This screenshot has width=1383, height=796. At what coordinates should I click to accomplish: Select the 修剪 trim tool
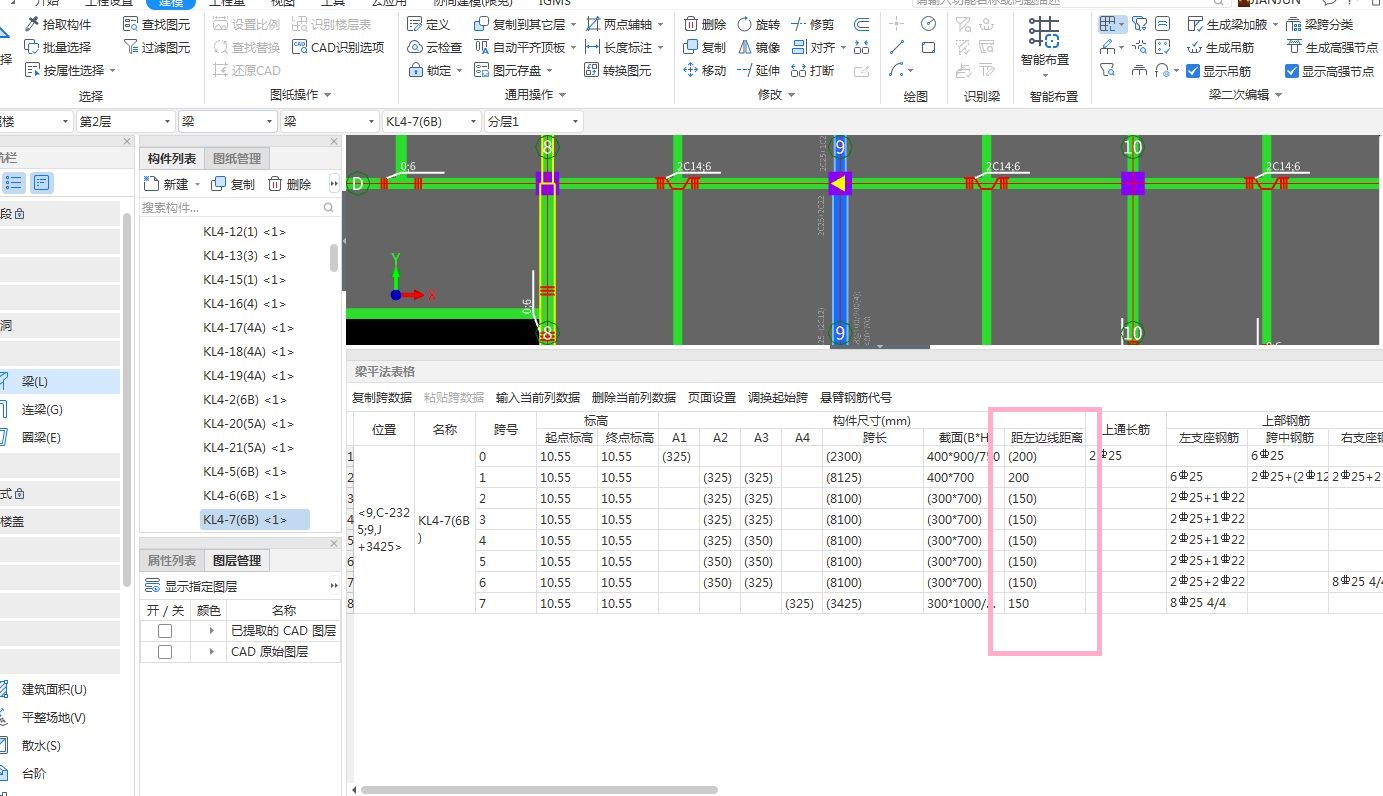pos(812,23)
